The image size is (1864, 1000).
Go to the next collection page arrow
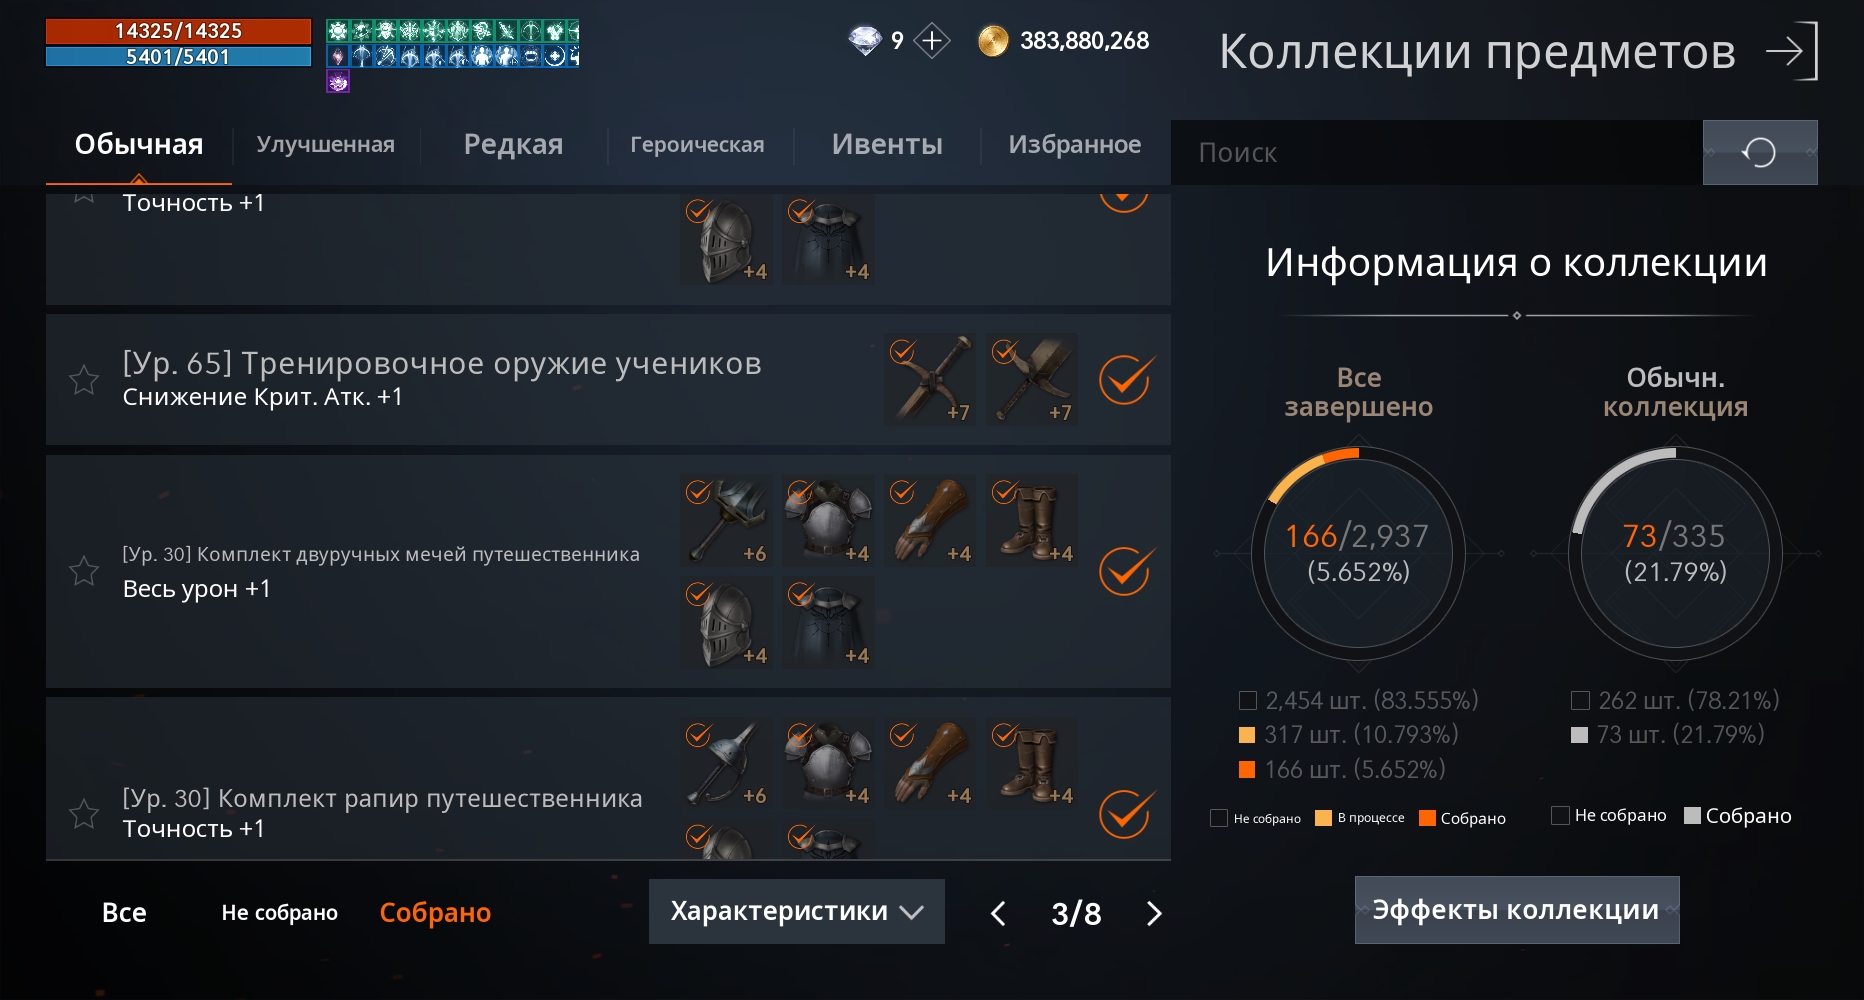(x=1154, y=913)
